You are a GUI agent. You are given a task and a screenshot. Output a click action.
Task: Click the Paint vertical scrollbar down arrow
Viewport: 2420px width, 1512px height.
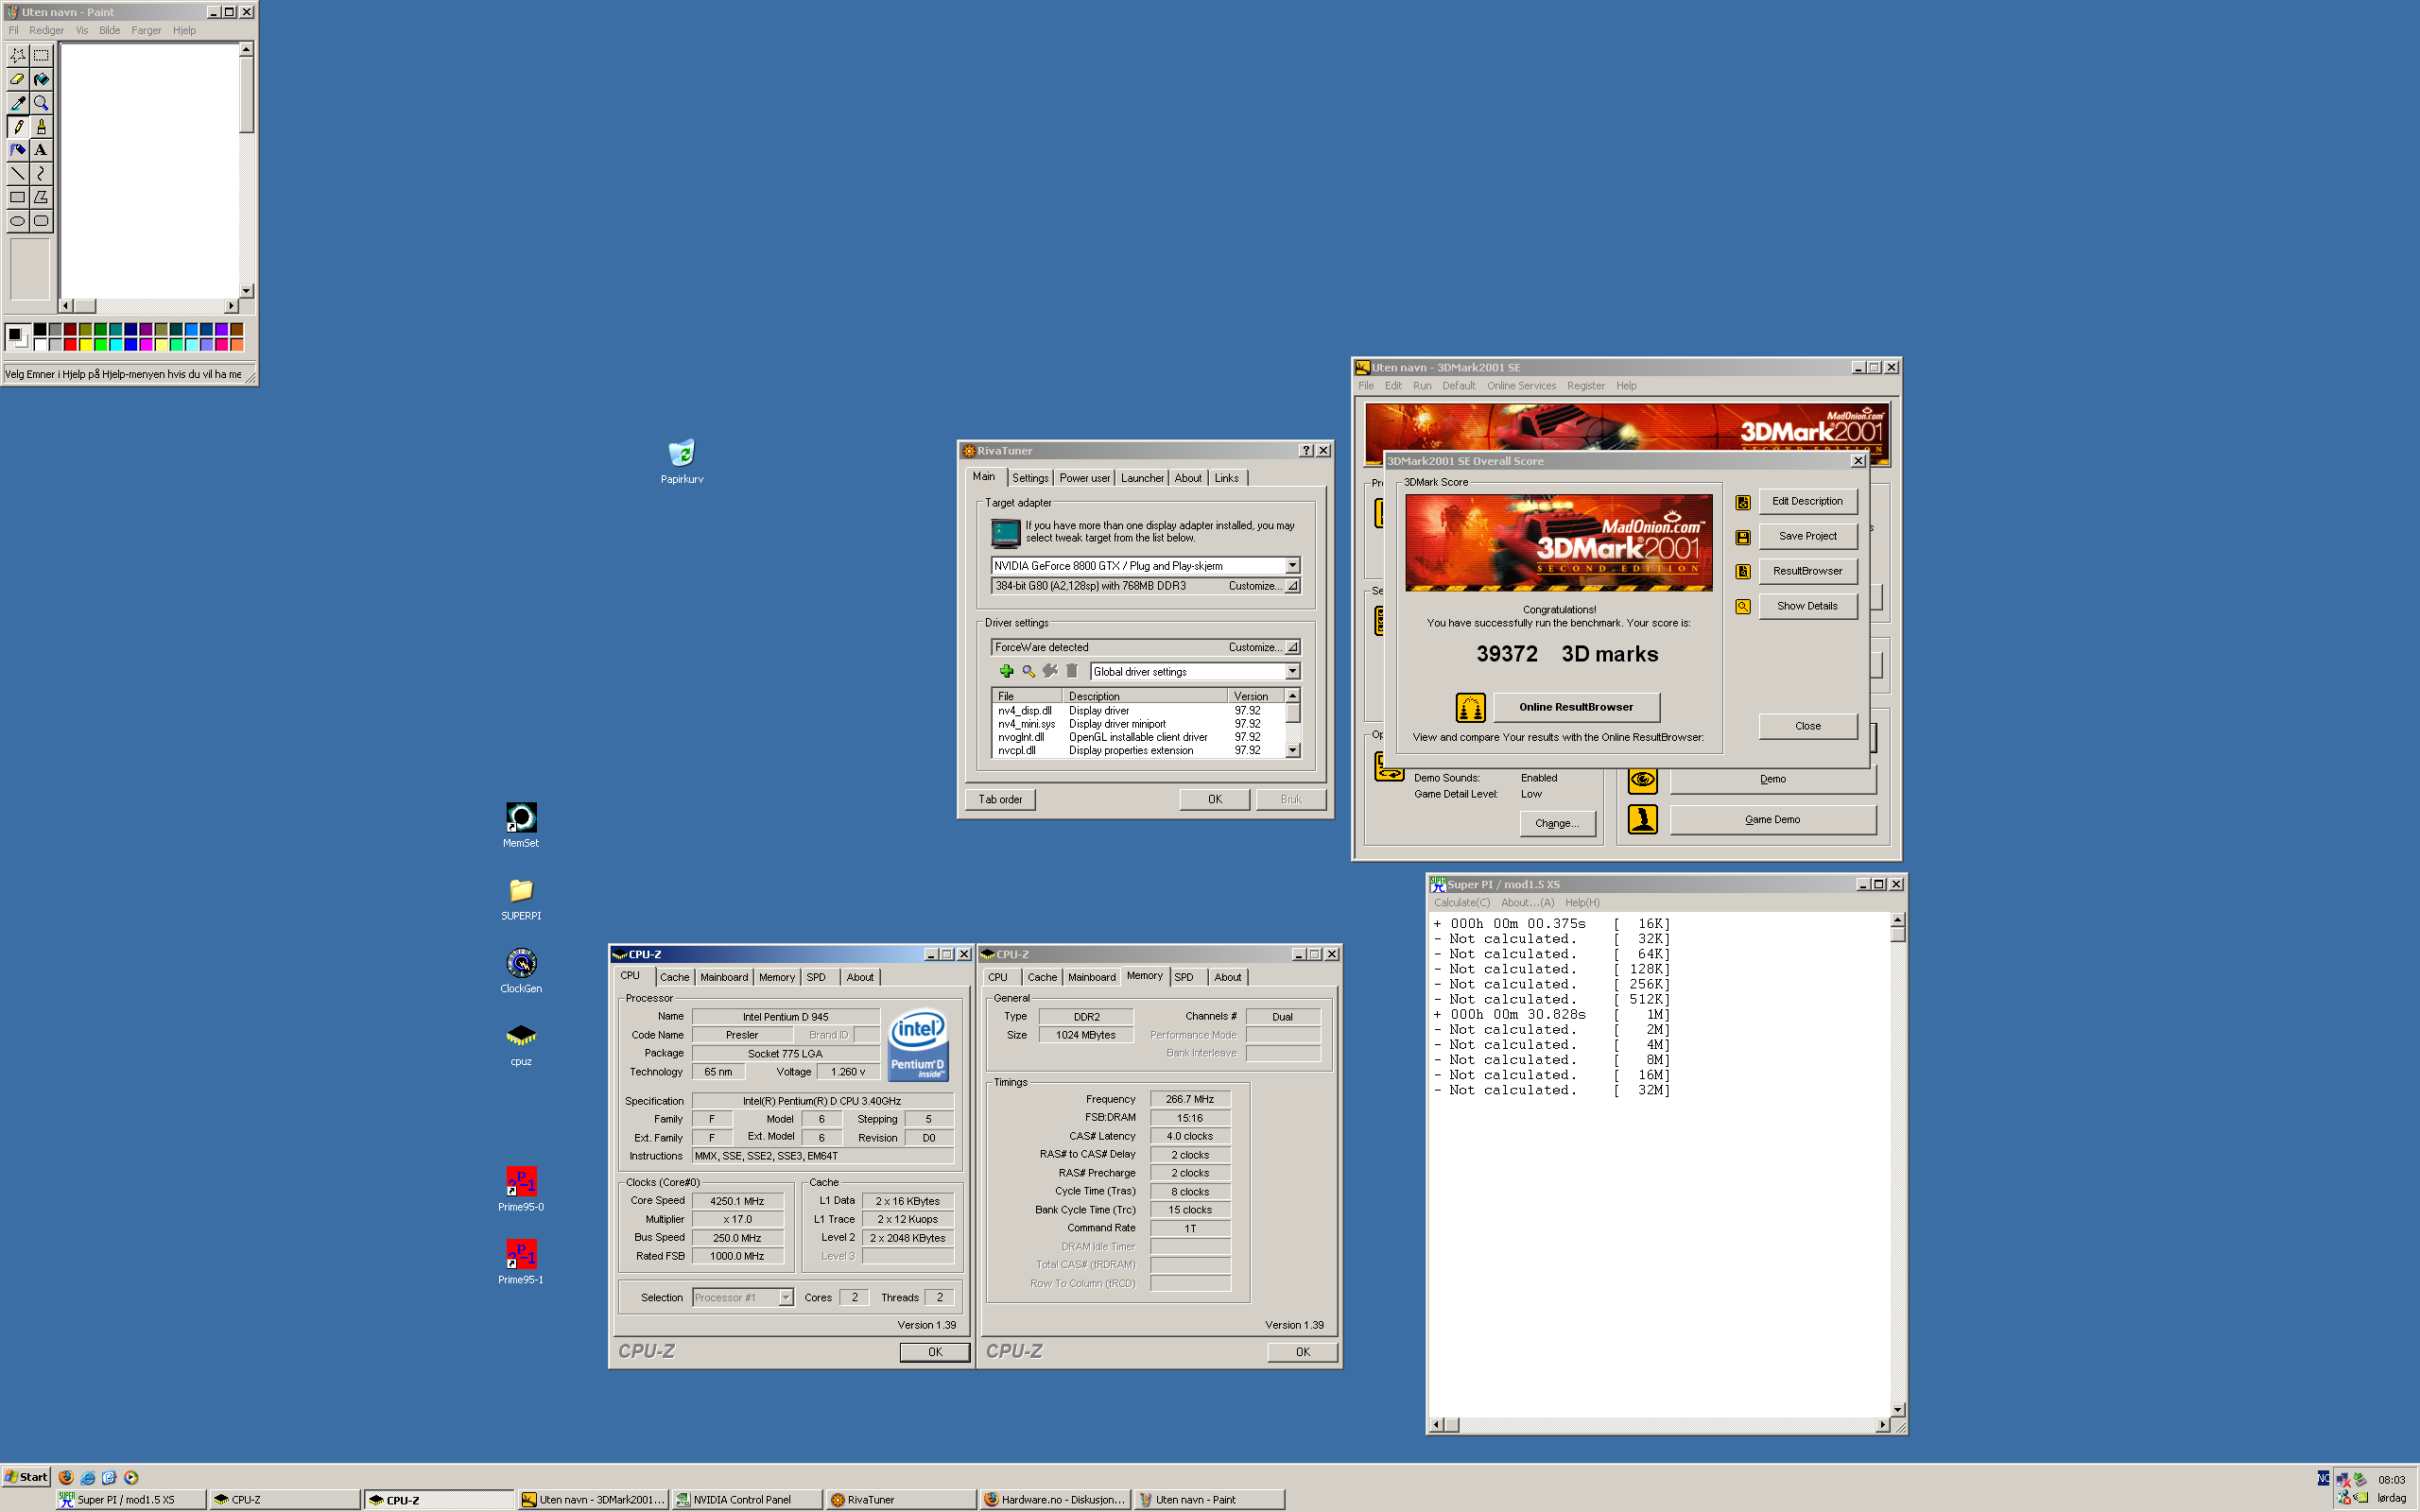tap(246, 290)
